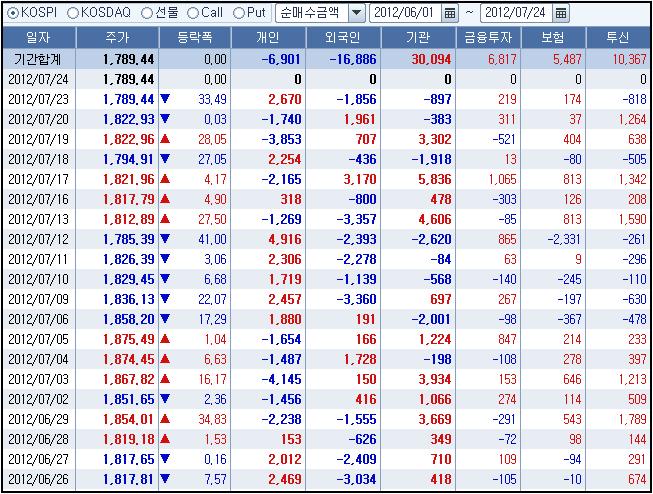Click the 기관 column header
653x494 pixels.
pyautogui.click(x=418, y=38)
